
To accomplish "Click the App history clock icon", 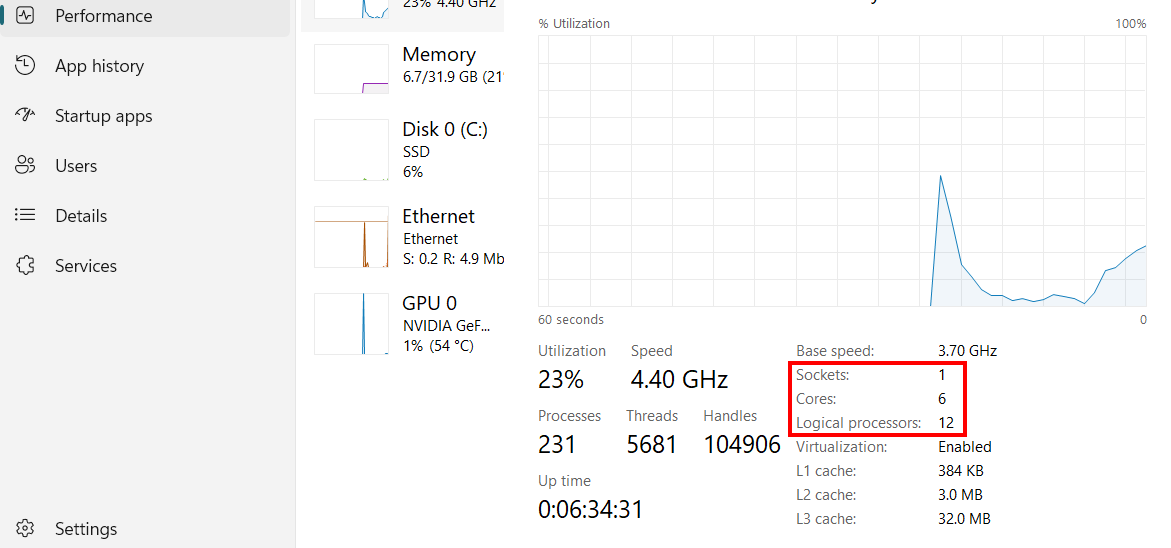I will pos(26,66).
